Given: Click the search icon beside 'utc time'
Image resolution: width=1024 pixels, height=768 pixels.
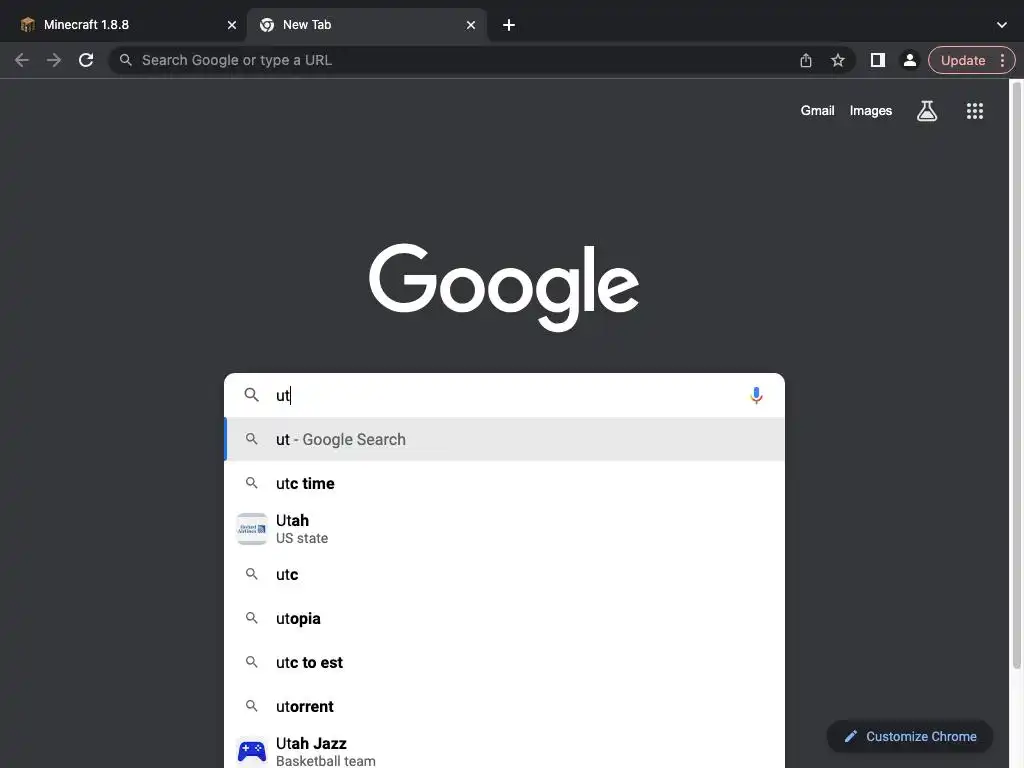Looking at the screenshot, I should pyautogui.click(x=251, y=483).
